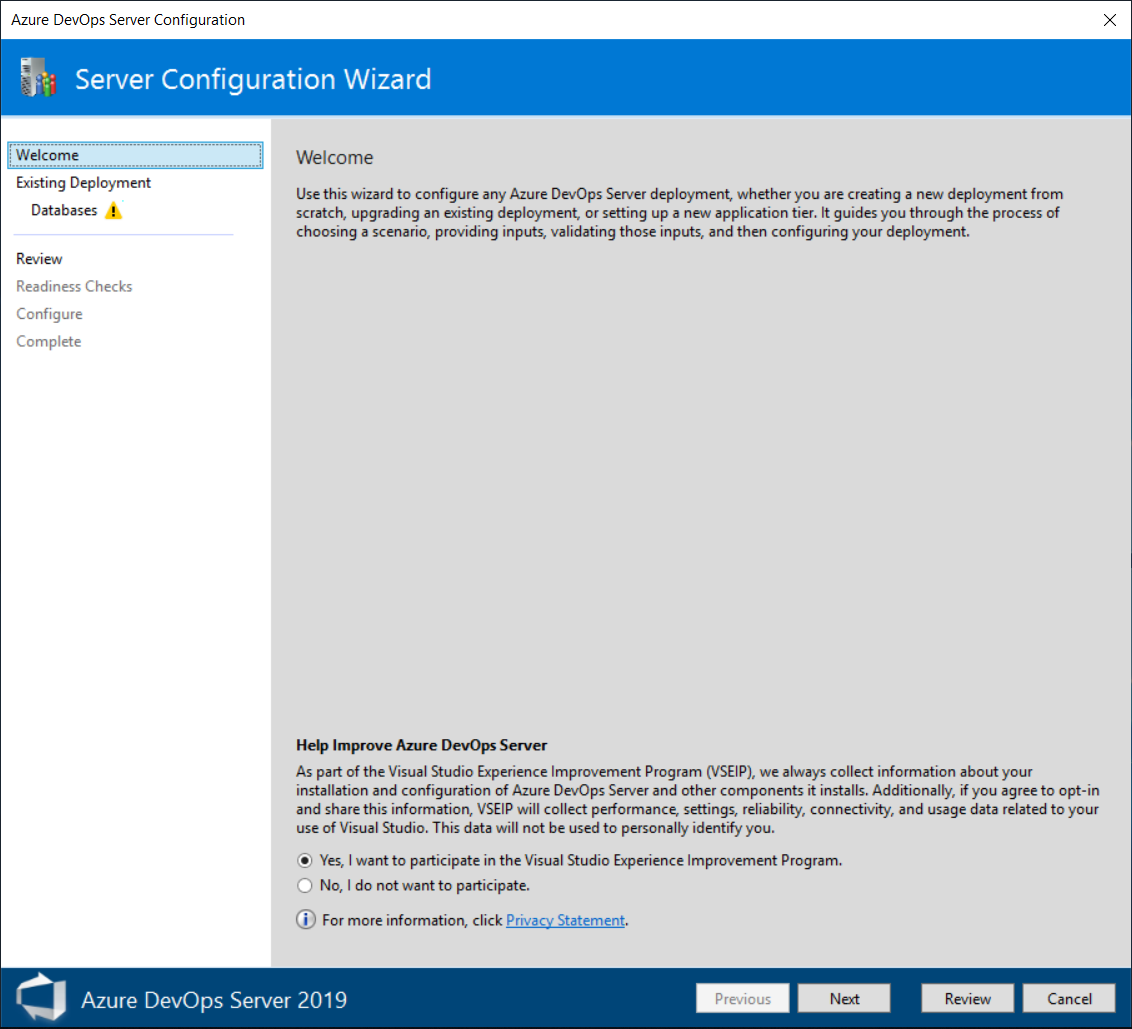This screenshot has height=1029, width=1132.
Task: Open the Privacy Statement link
Action: click(565, 920)
